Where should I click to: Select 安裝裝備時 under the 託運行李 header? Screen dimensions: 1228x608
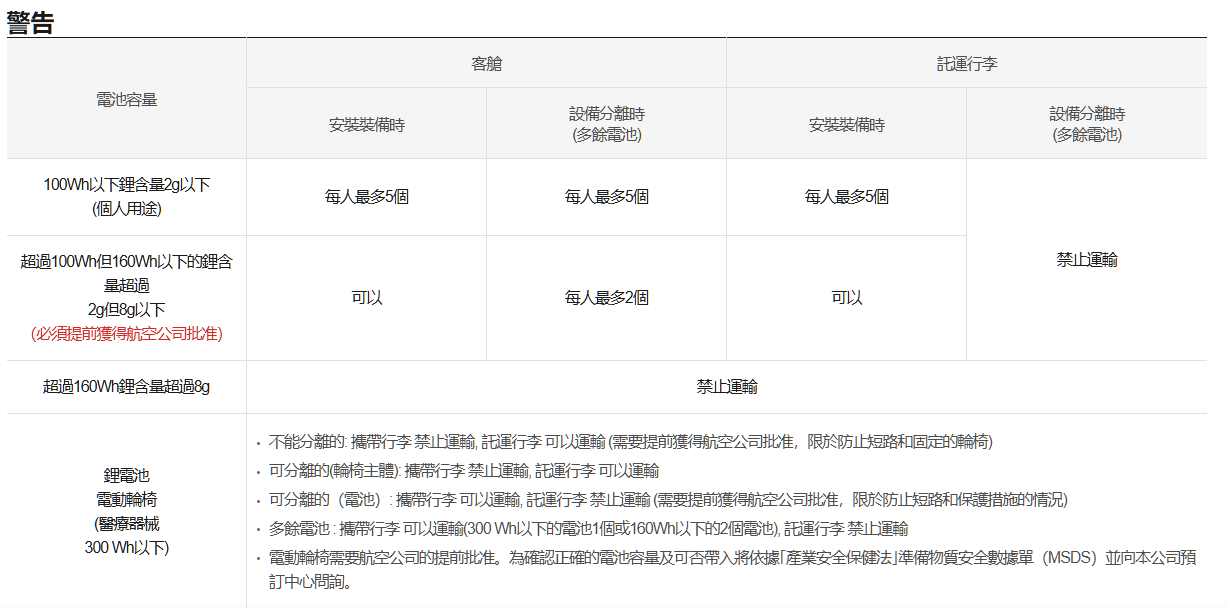[x=847, y=125]
